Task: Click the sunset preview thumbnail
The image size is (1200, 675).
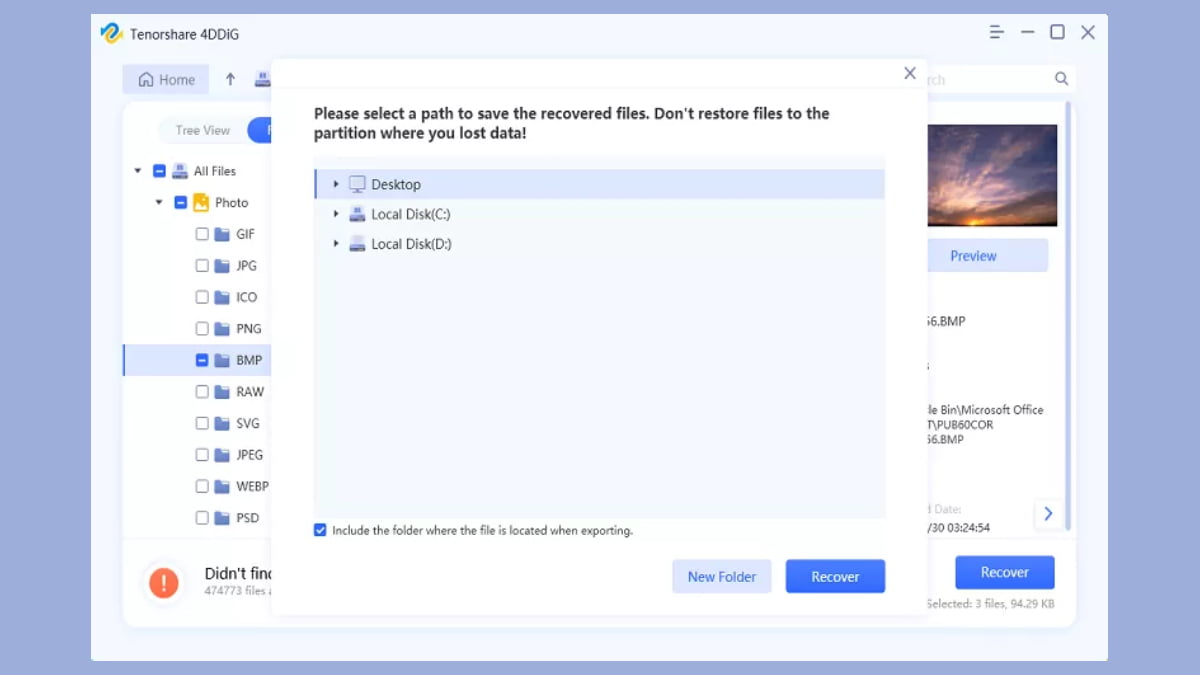Action: coord(992,175)
